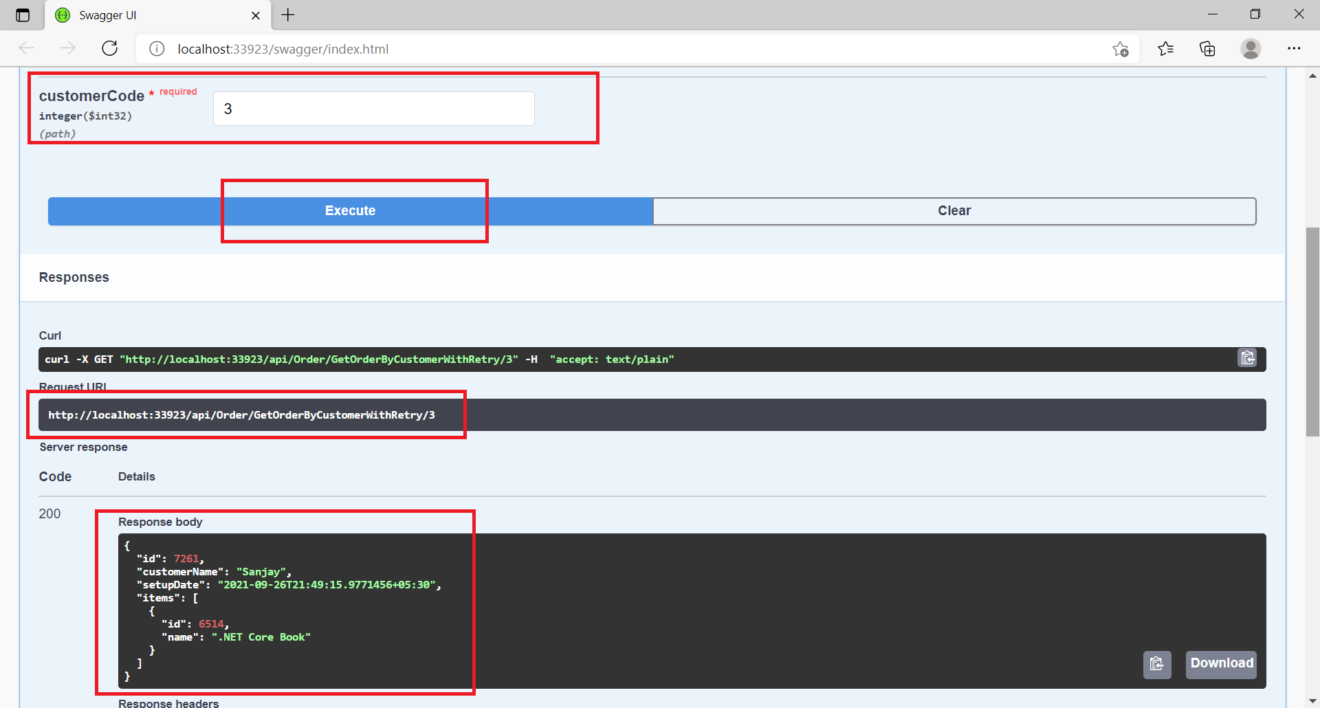Open the browser profile menu
The height and width of the screenshot is (708, 1320).
click(x=1250, y=48)
